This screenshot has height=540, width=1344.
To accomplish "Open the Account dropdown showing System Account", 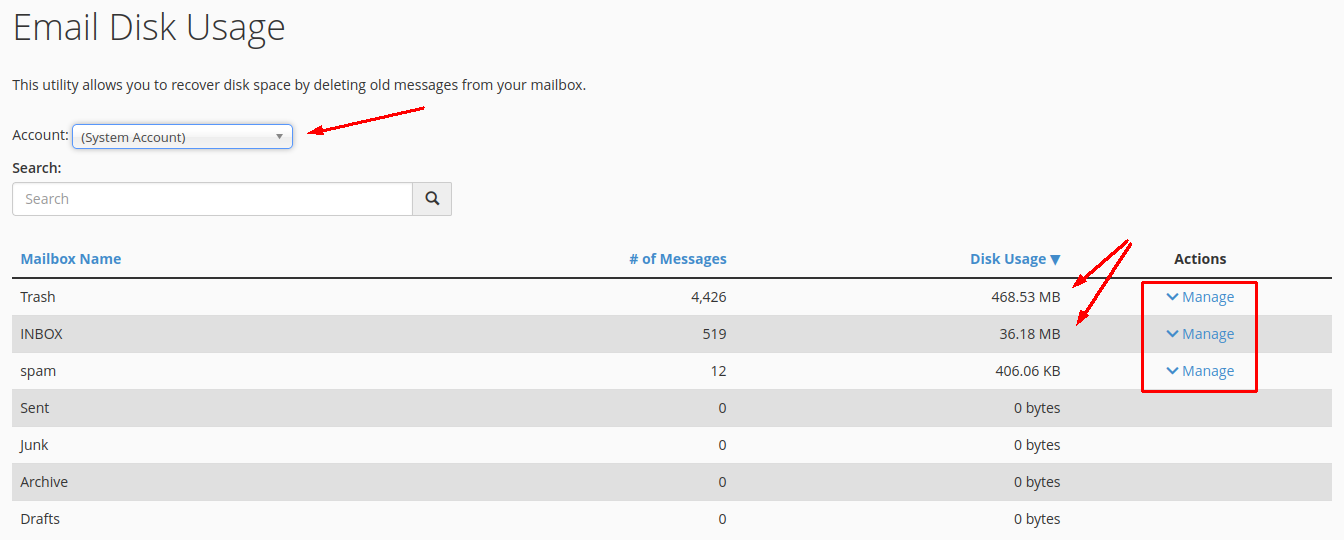I will [x=182, y=137].
